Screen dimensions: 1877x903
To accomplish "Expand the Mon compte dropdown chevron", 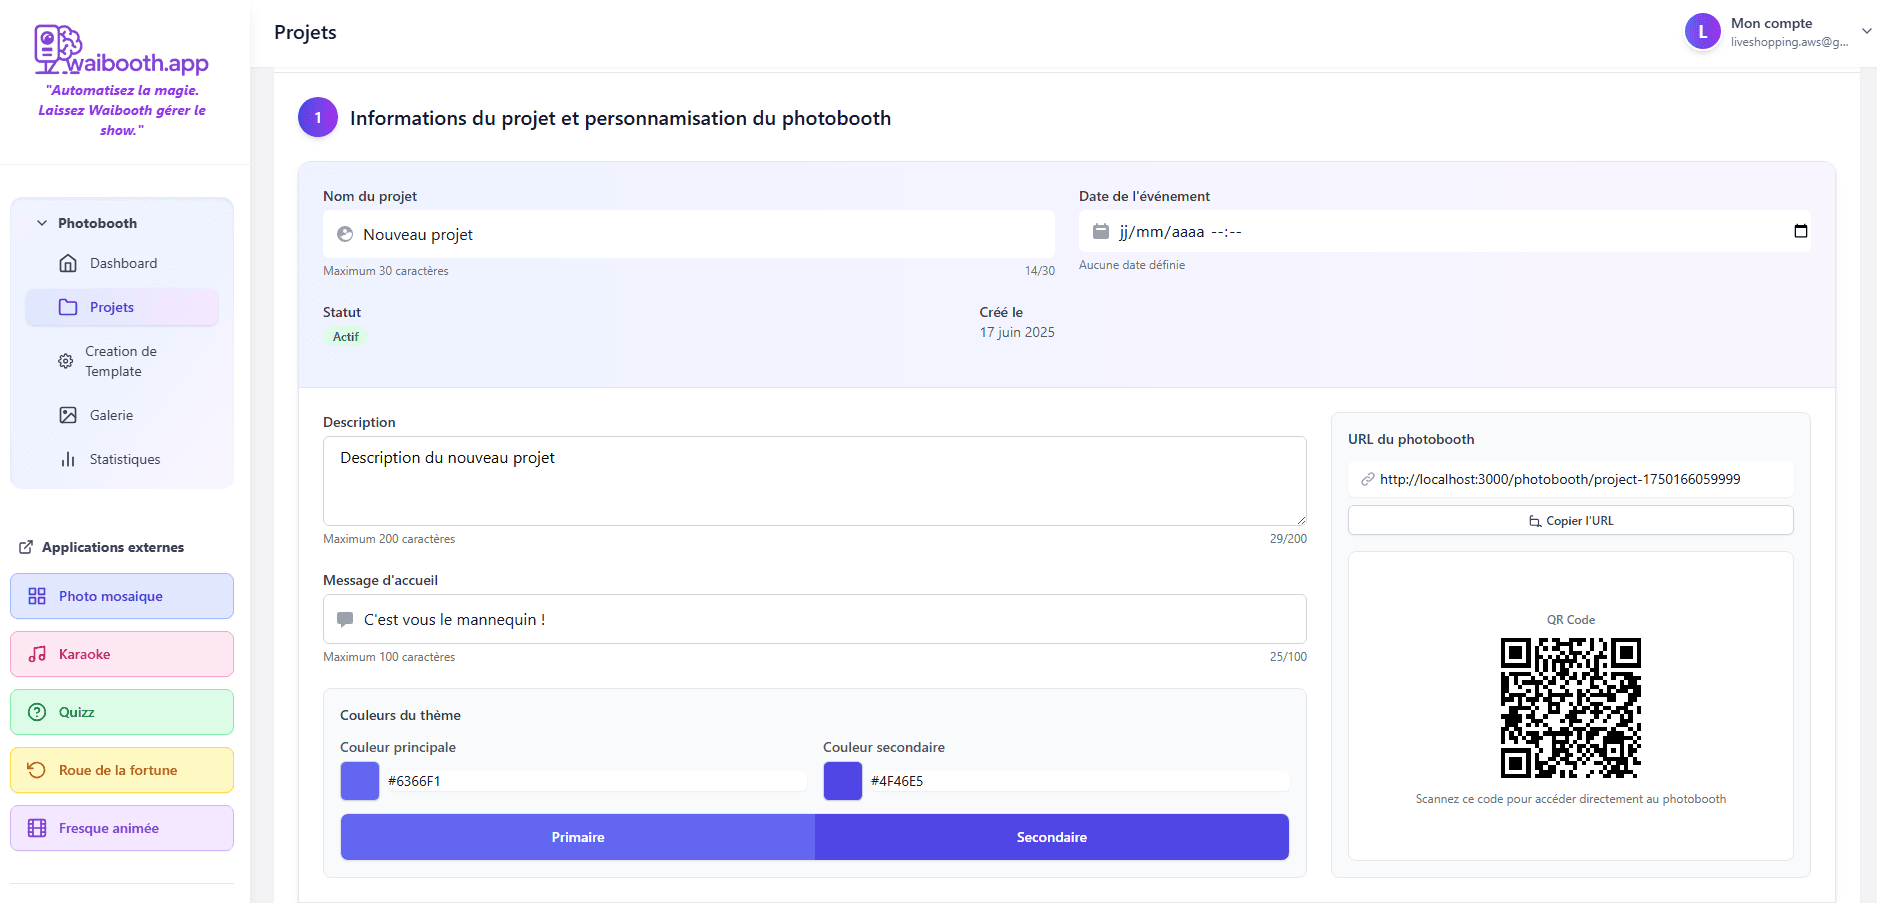I will [x=1866, y=31].
